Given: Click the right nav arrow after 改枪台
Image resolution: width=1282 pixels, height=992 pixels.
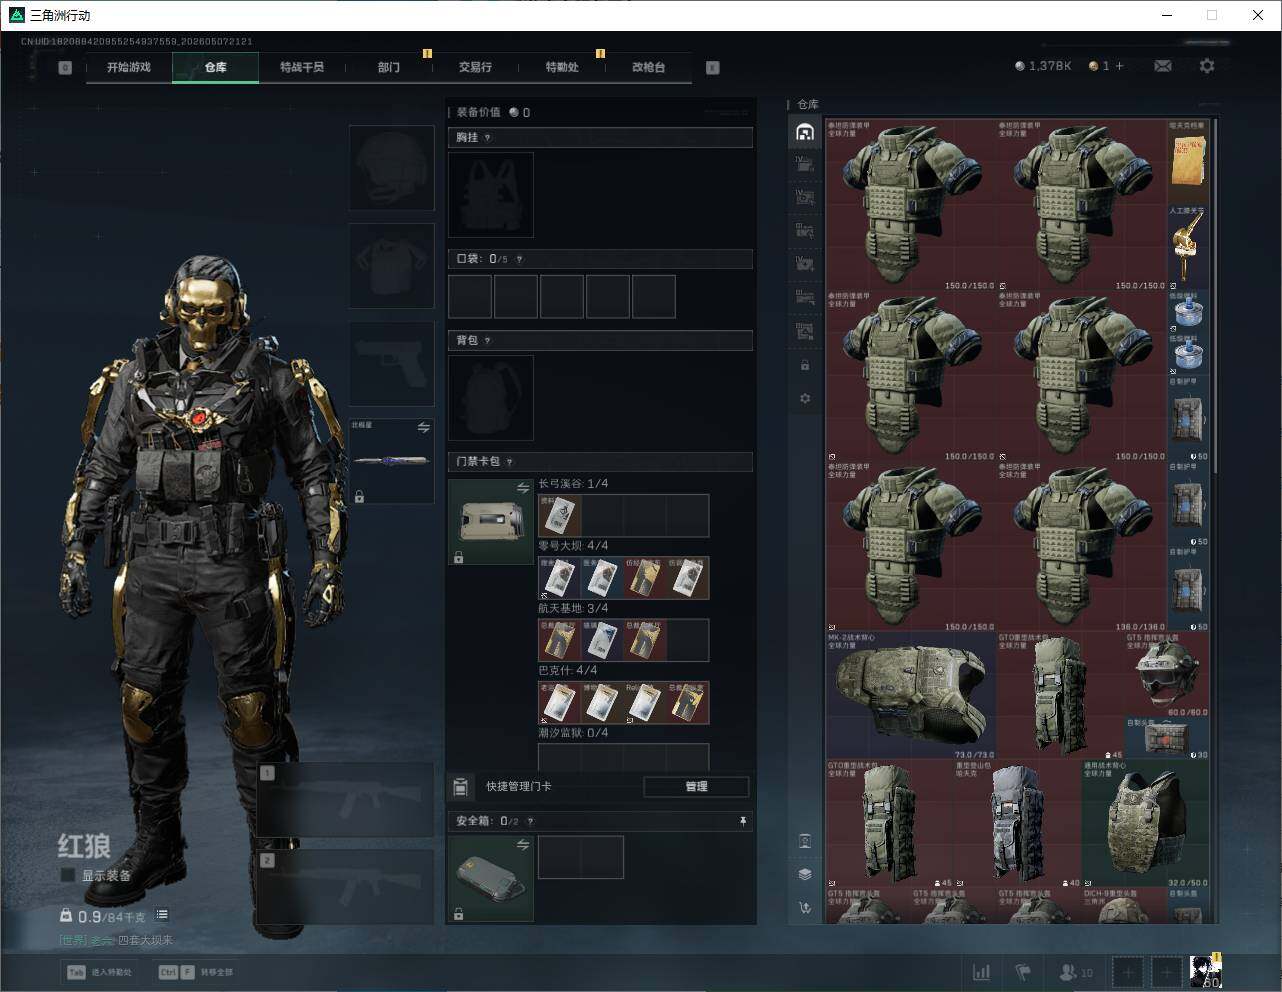Looking at the screenshot, I should [713, 68].
